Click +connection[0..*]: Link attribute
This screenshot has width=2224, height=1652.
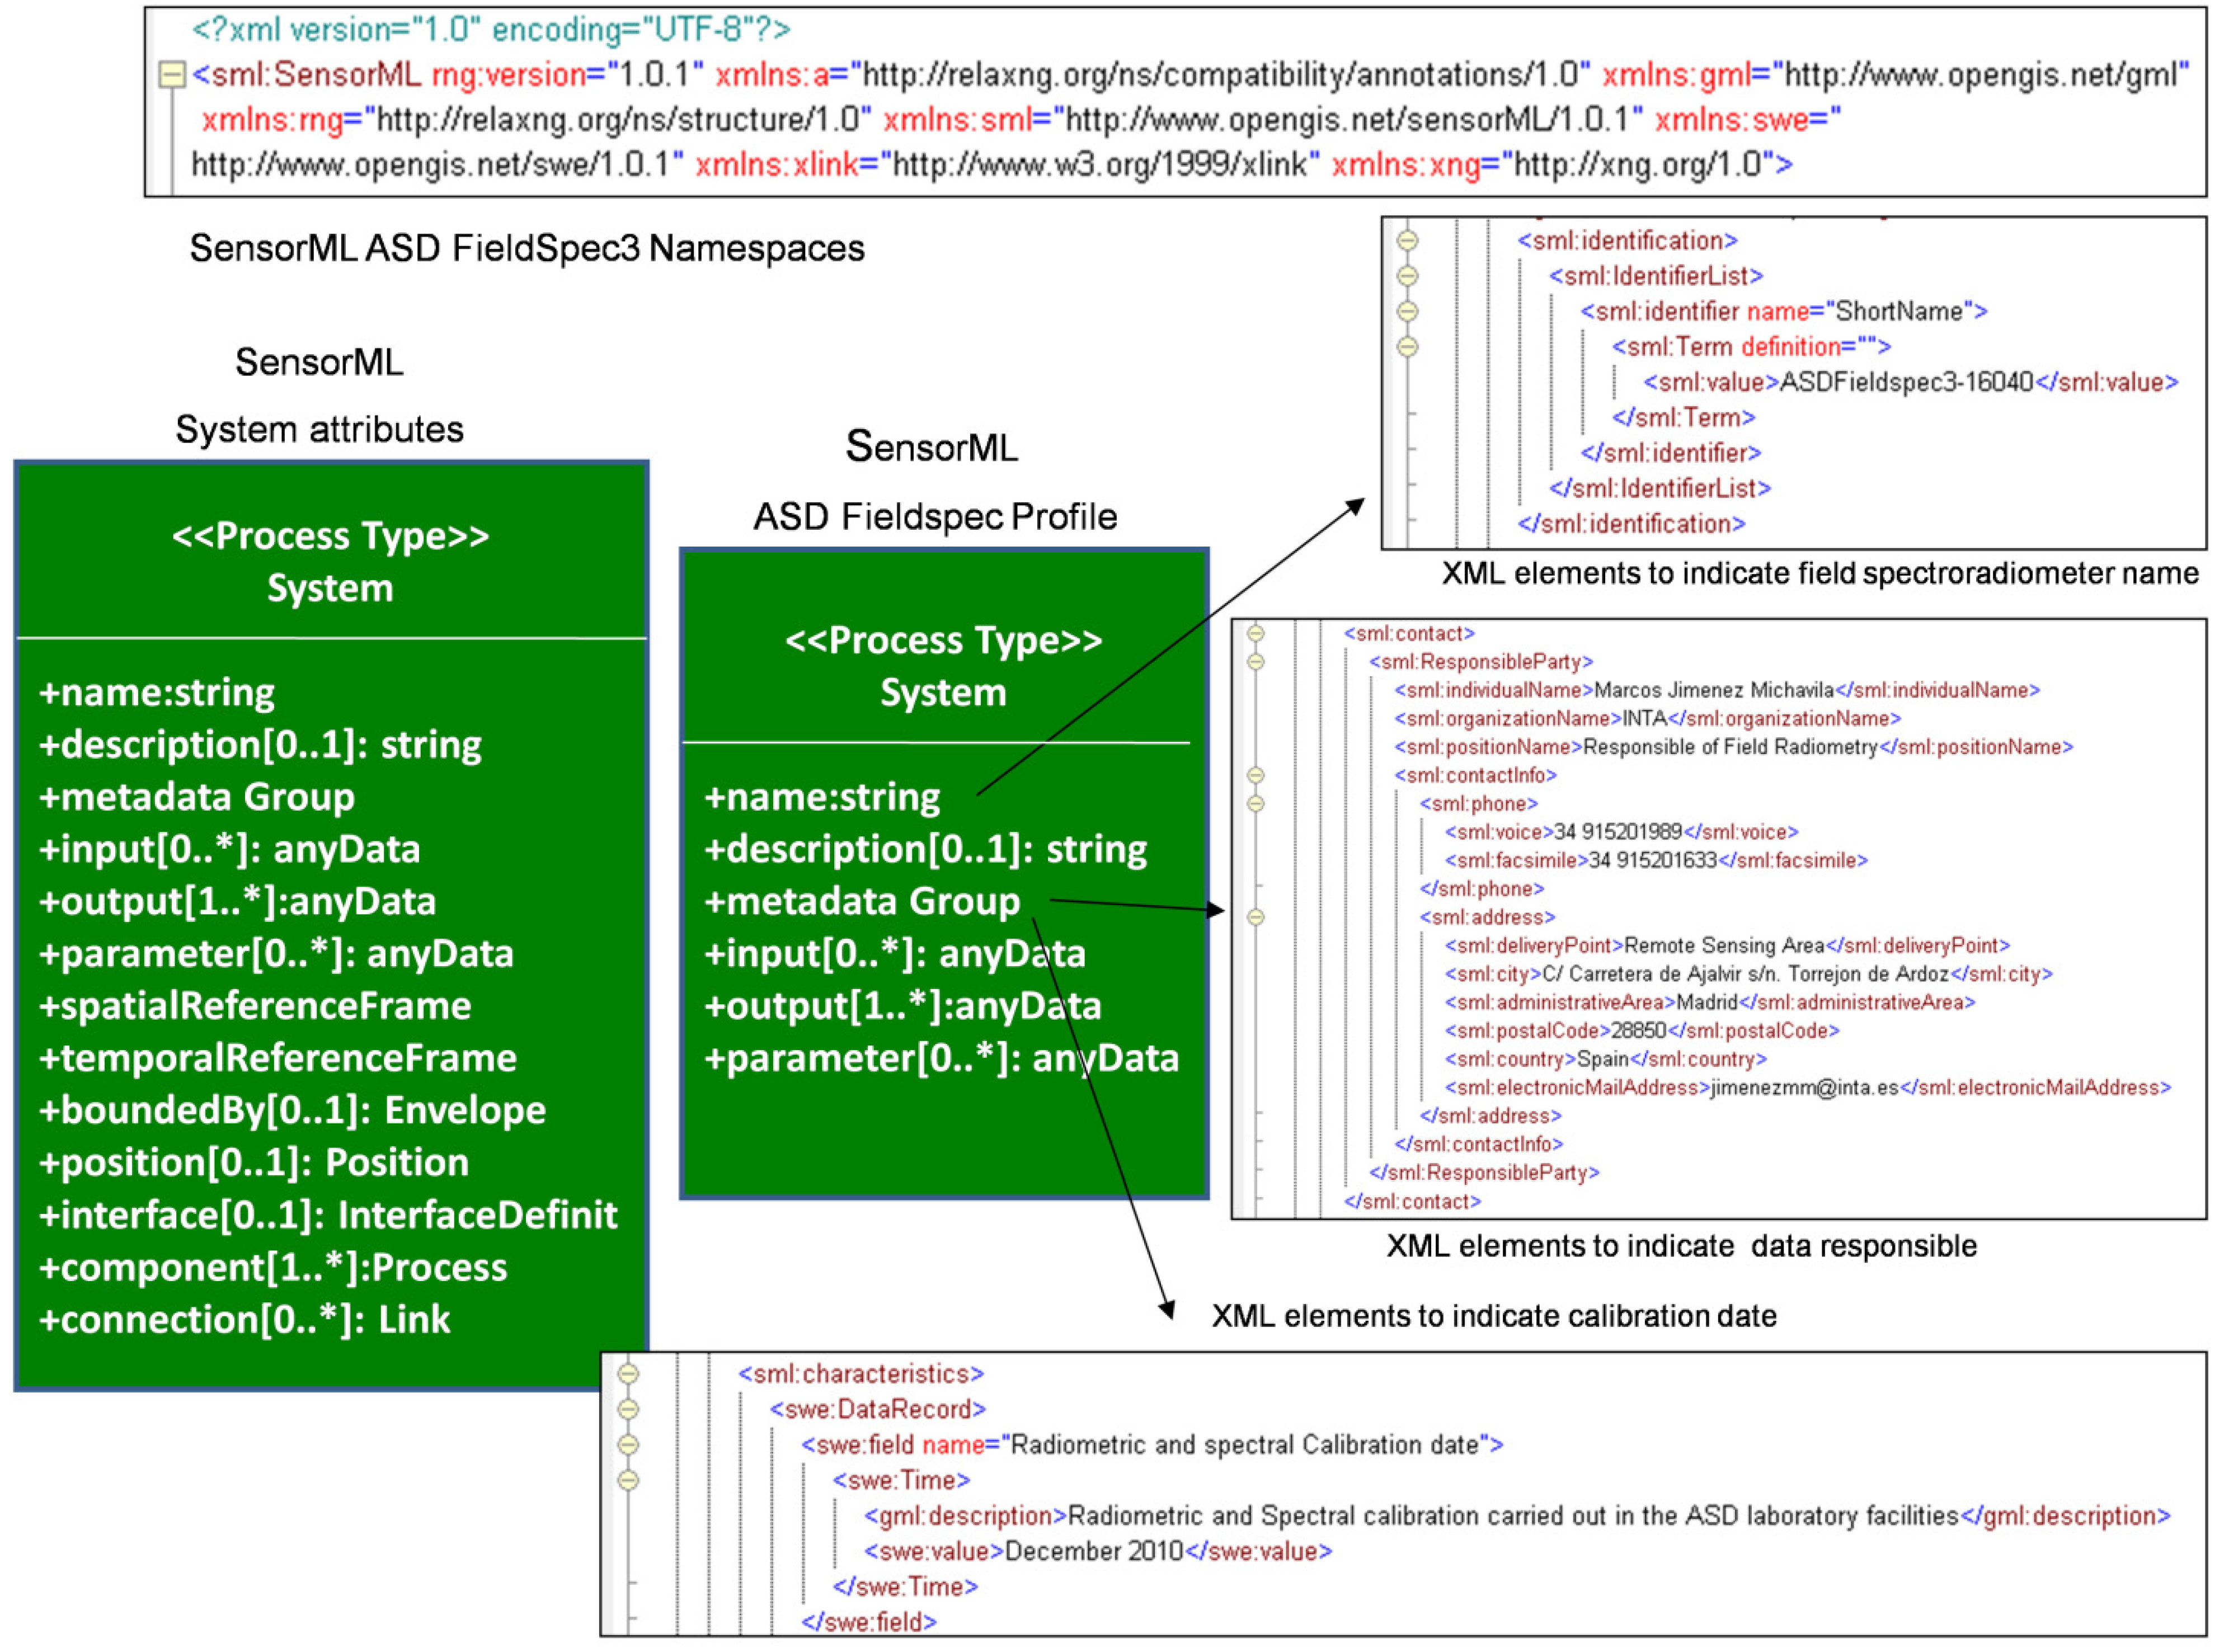click(244, 1321)
